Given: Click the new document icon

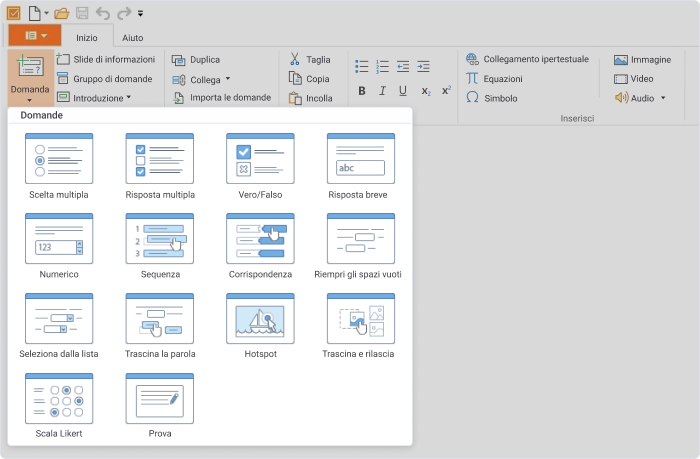Looking at the screenshot, I should tap(34, 13).
